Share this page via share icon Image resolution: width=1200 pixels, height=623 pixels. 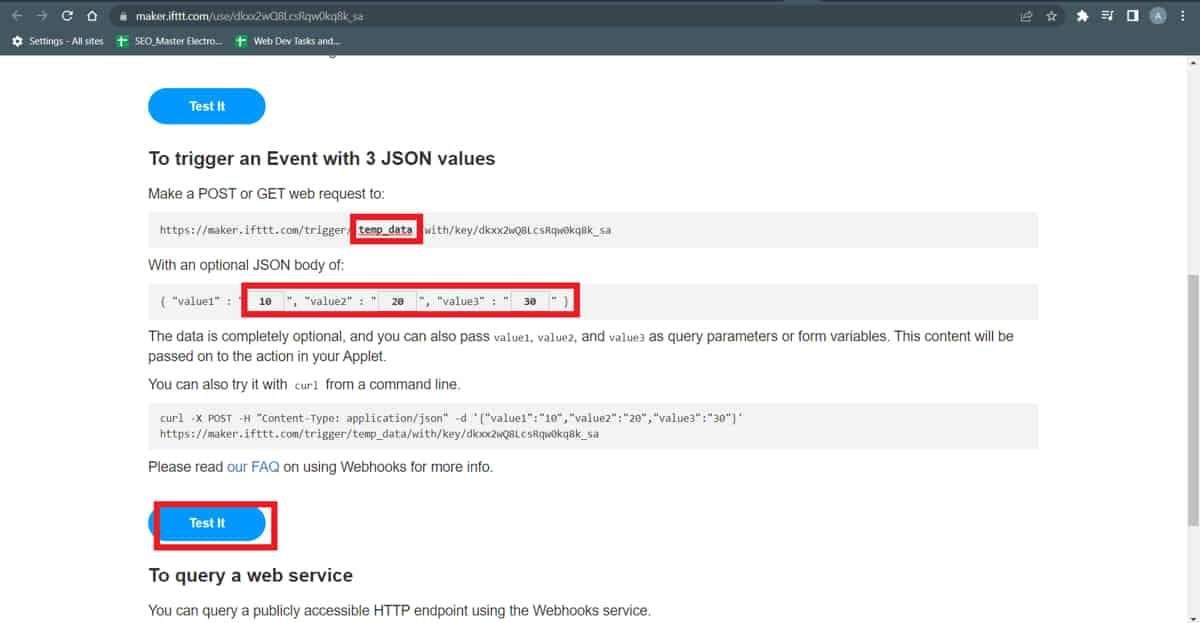coord(1026,16)
